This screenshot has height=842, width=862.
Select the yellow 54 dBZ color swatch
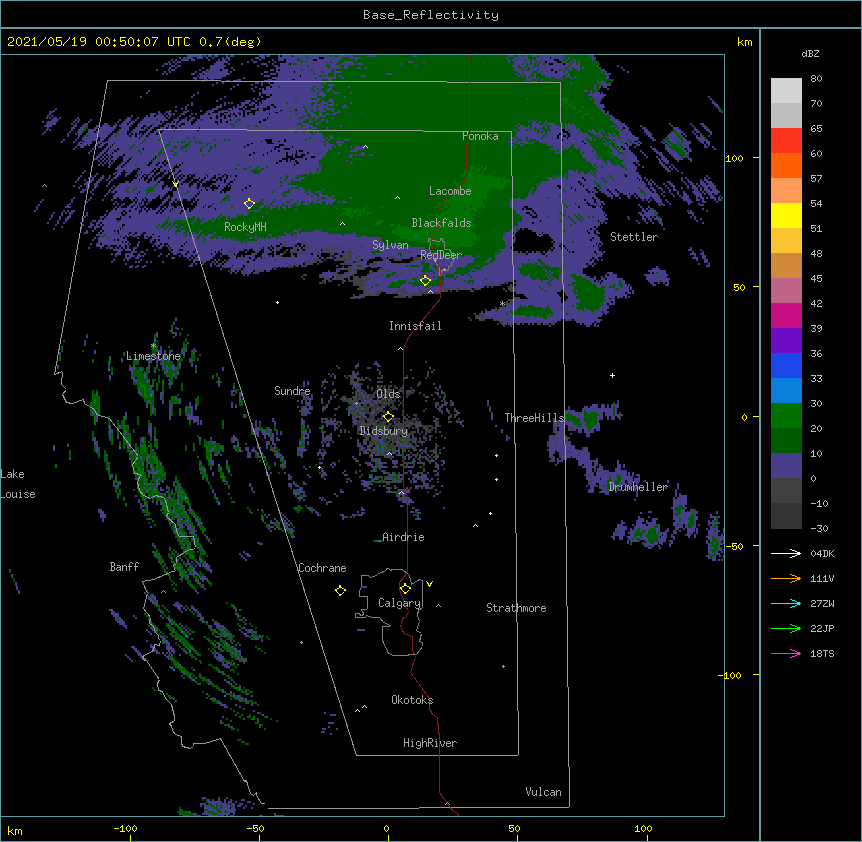point(786,215)
